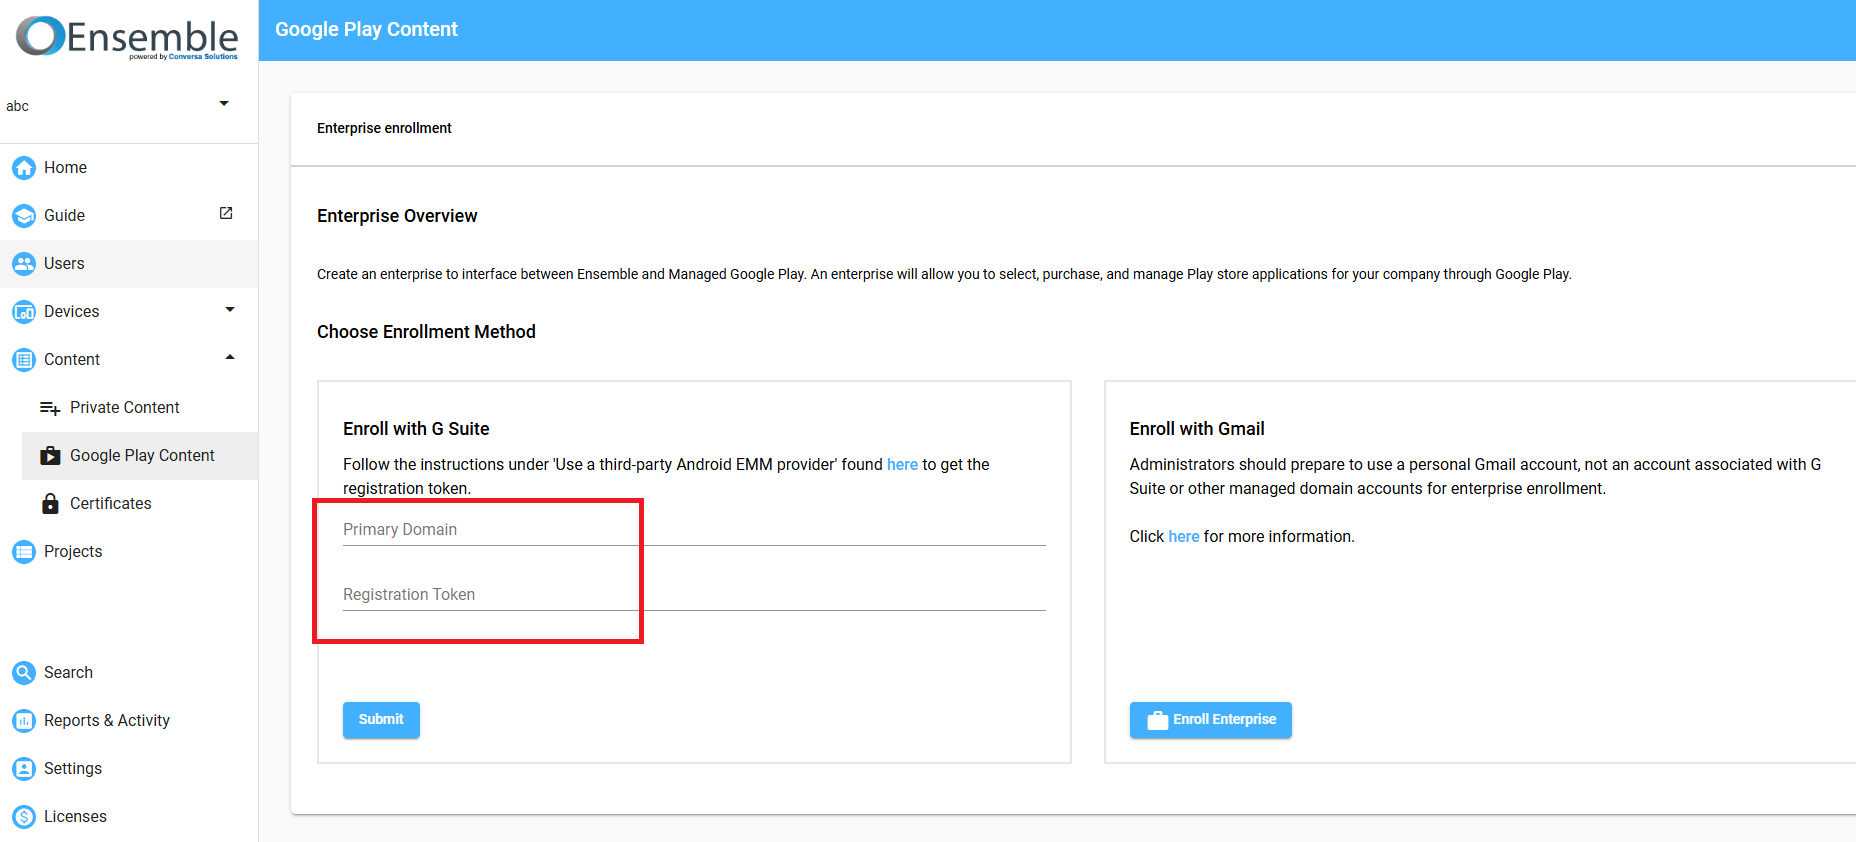
Task: Click the Choose Enrollment Method heading
Action: (x=426, y=332)
